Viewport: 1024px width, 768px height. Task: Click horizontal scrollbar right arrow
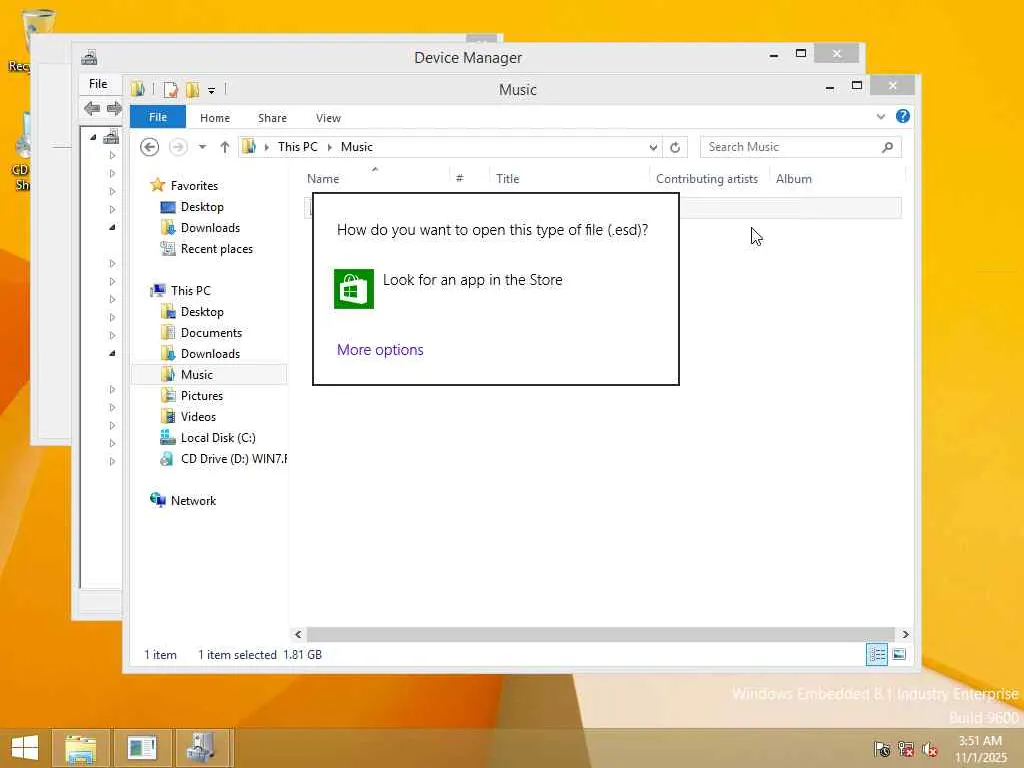pos(905,634)
